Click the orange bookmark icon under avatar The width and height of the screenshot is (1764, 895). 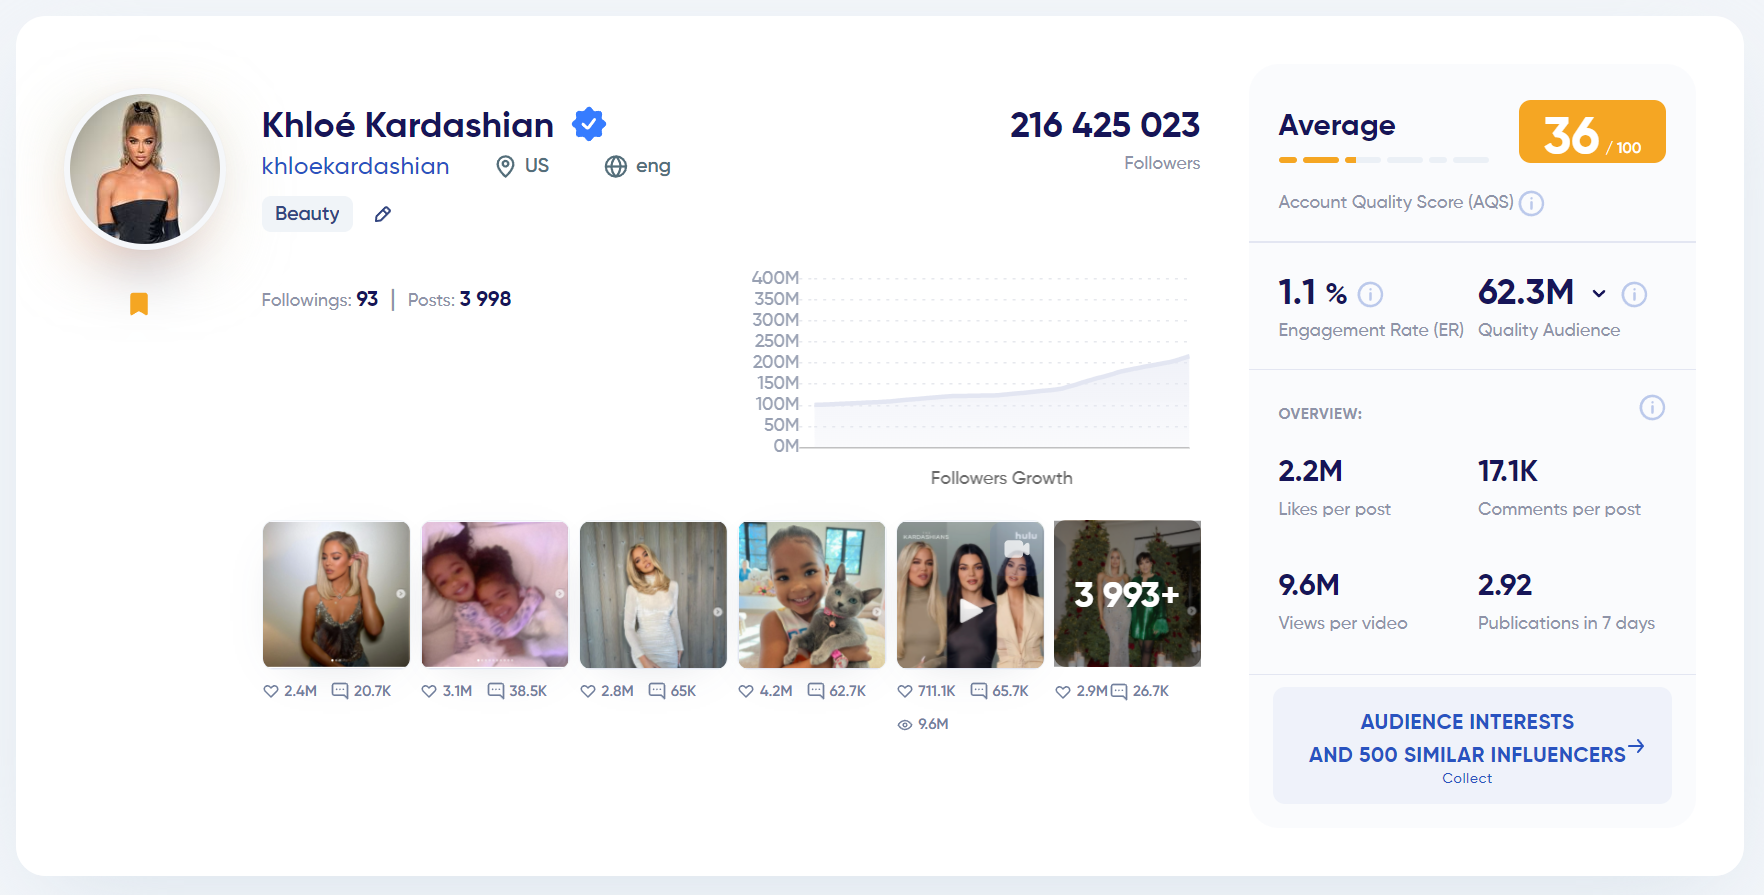[139, 304]
